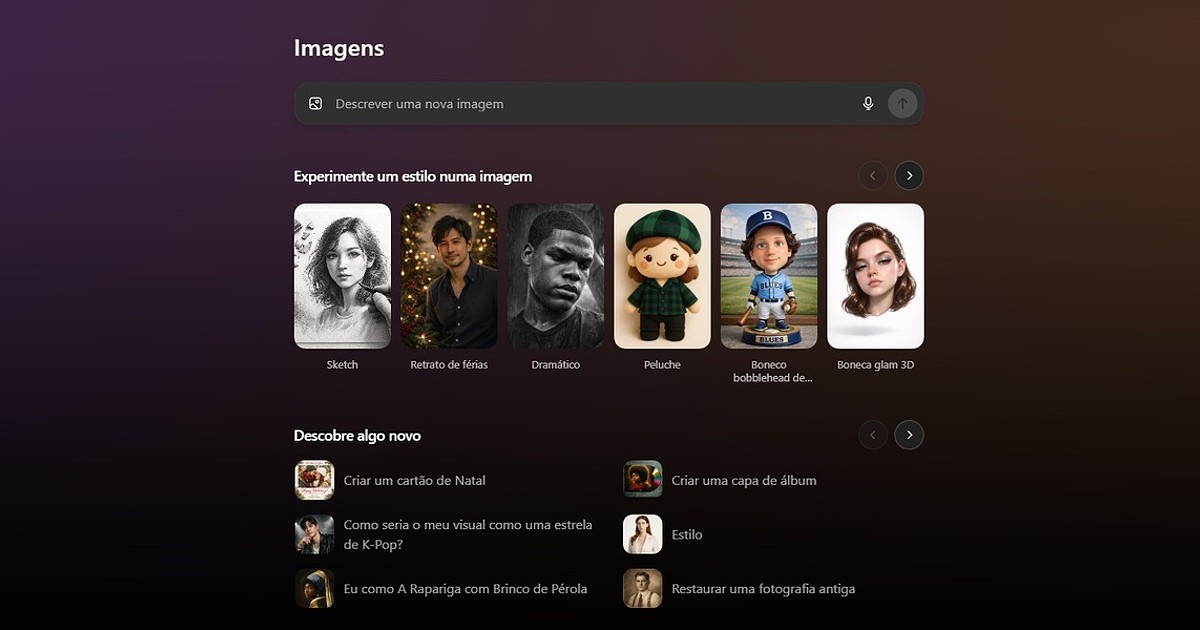The image size is (1200, 630).
Task: Click the Estilo thumbnail icon
Action: (x=642, y=535)
